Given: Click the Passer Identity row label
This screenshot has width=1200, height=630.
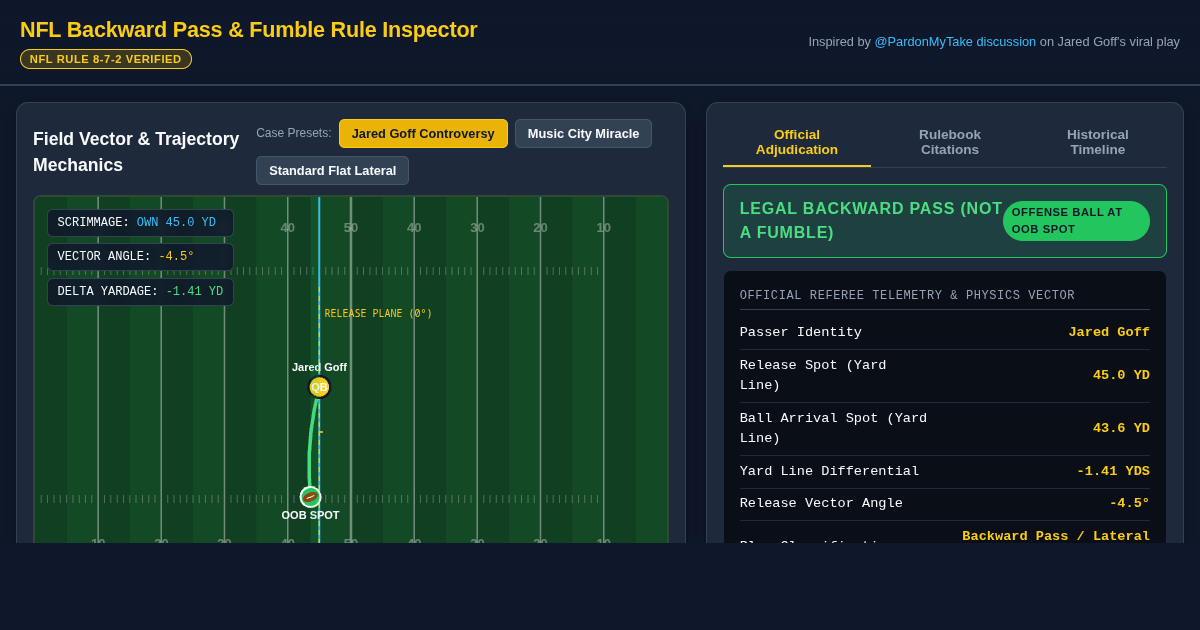Looking at the screenshot, I should click(801, 333).
